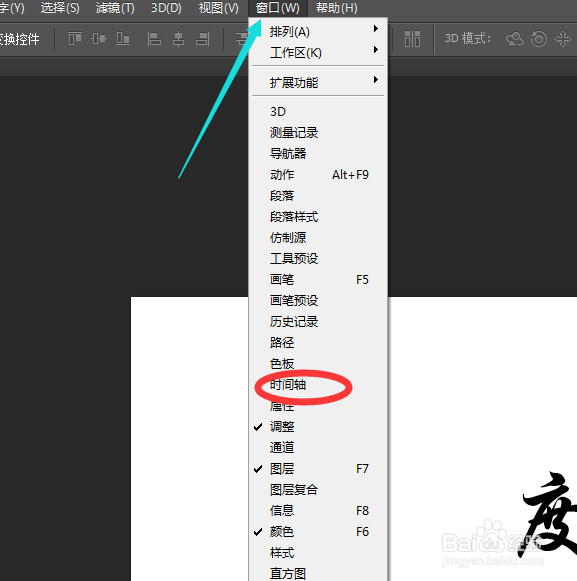Select the 3D rotate mode icon
The width and height of the screenshot is (577, 581).
click(x=515, y=39)
